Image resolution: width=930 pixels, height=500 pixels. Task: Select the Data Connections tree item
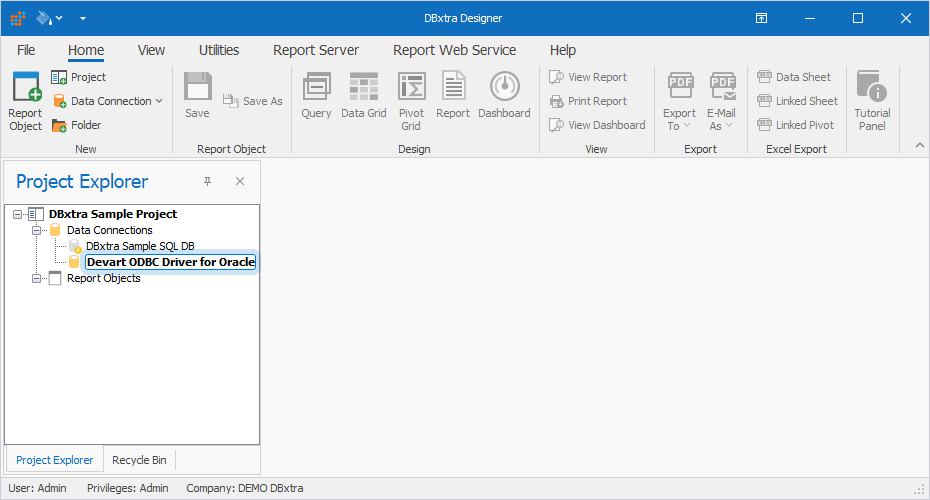pos(110,230)
